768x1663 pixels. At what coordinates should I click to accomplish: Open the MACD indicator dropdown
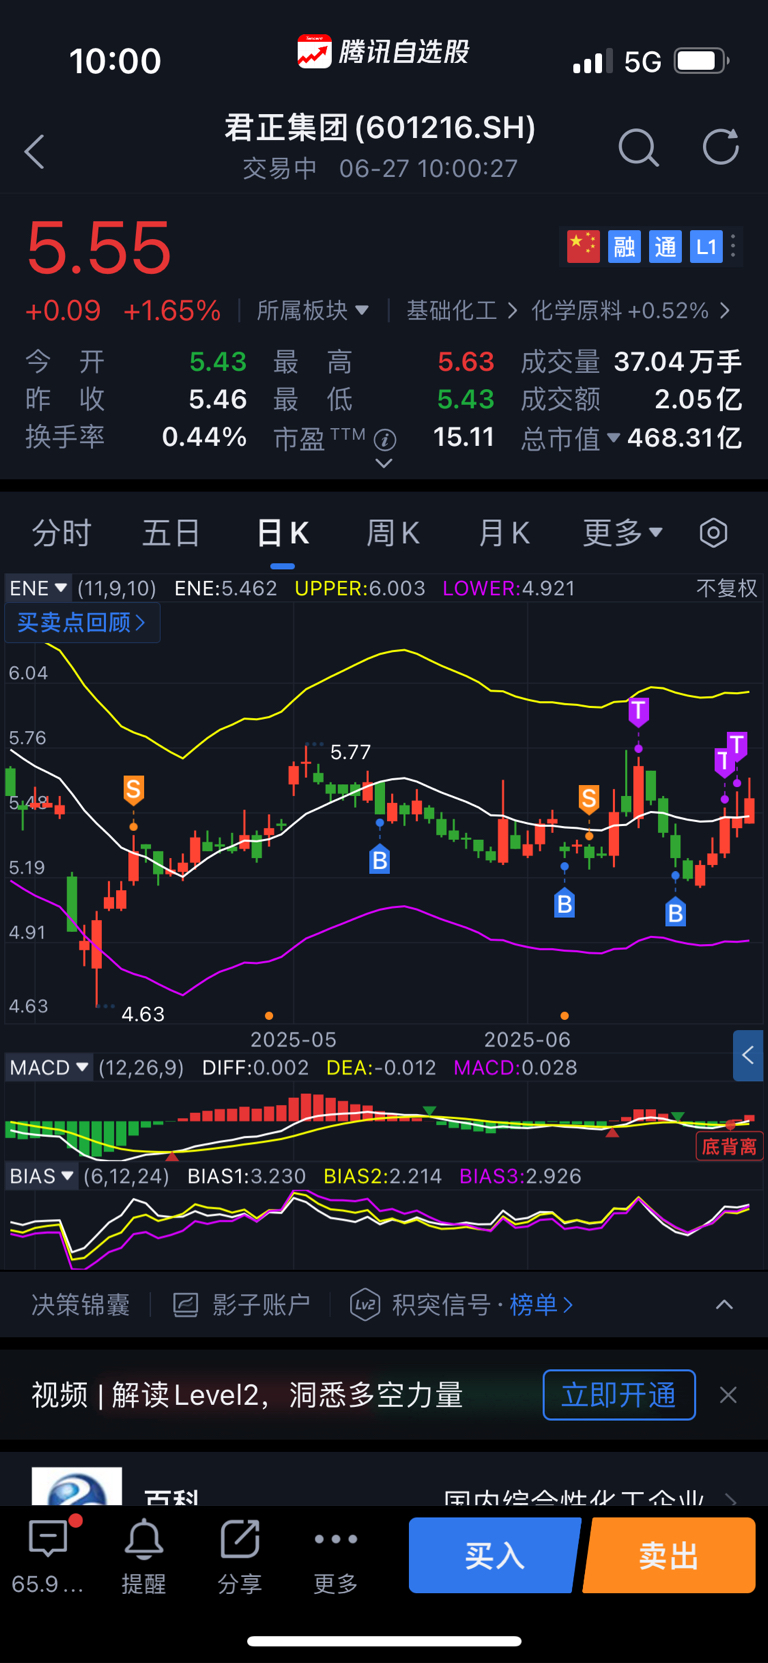[49, 1067]
